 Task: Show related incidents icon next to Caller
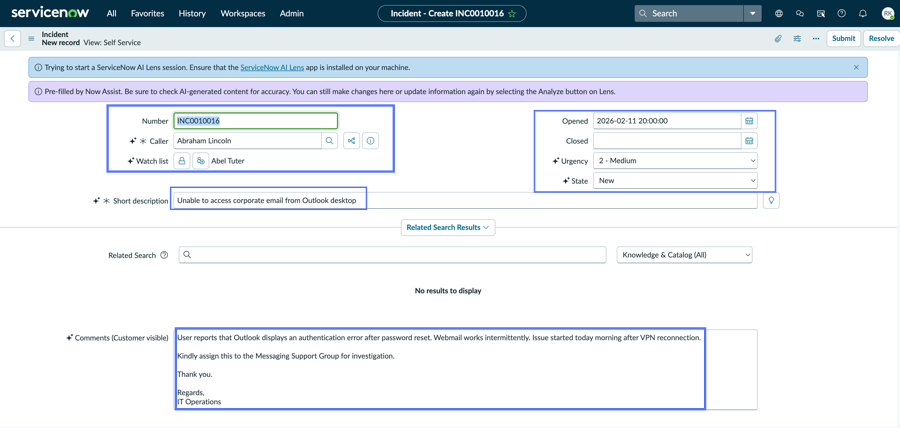point(351,141)
